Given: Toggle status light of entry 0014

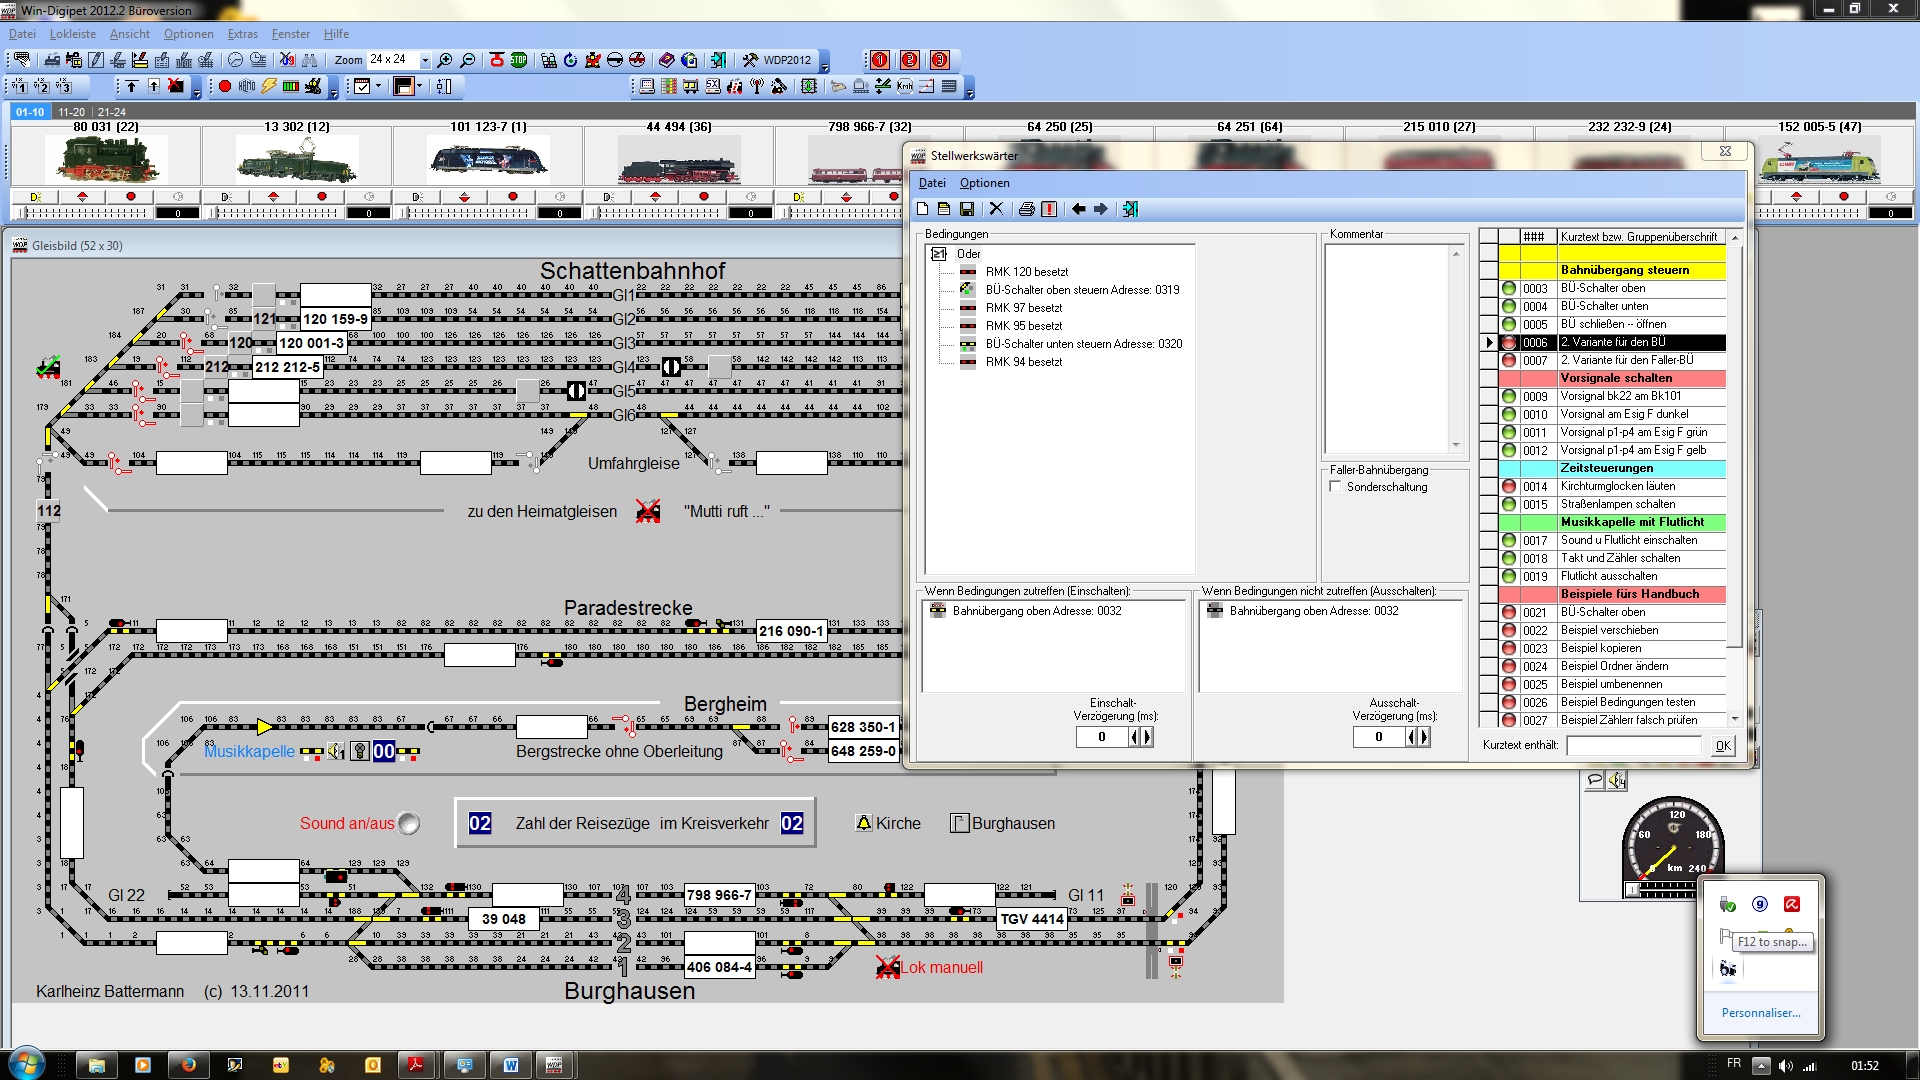Looking at the screenshot, I should click(1509, 486).
